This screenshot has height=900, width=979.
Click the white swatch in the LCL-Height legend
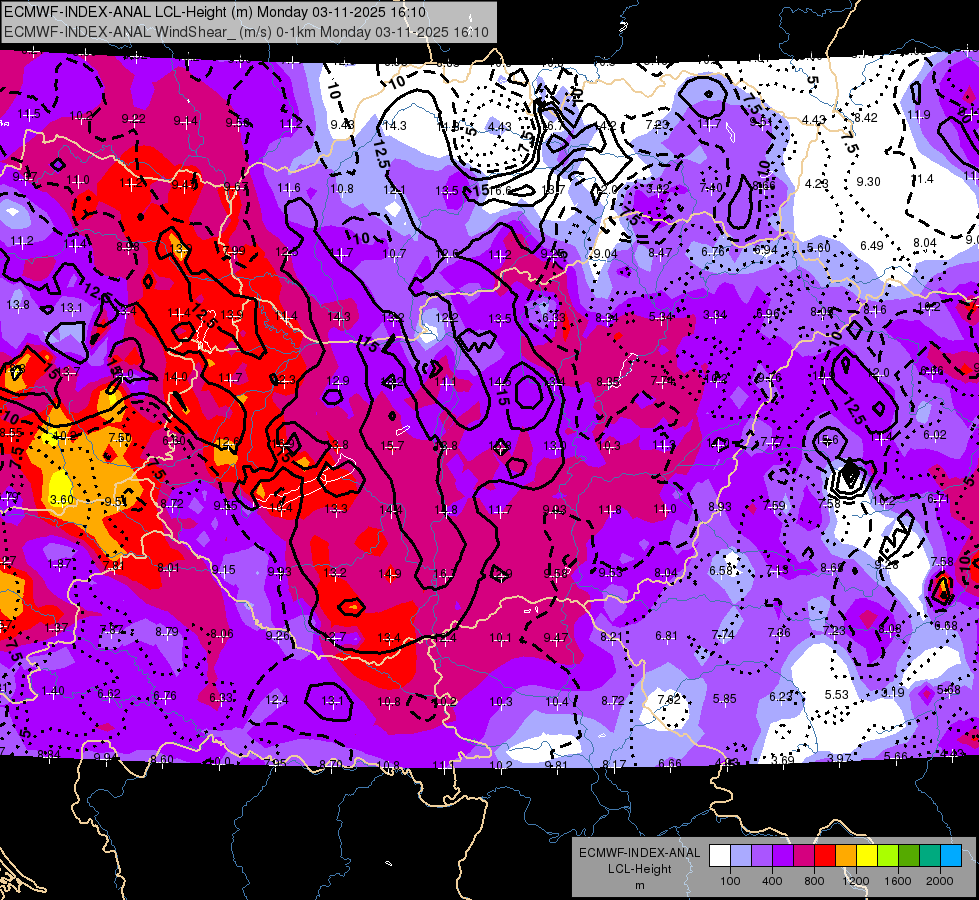point(720,856)
